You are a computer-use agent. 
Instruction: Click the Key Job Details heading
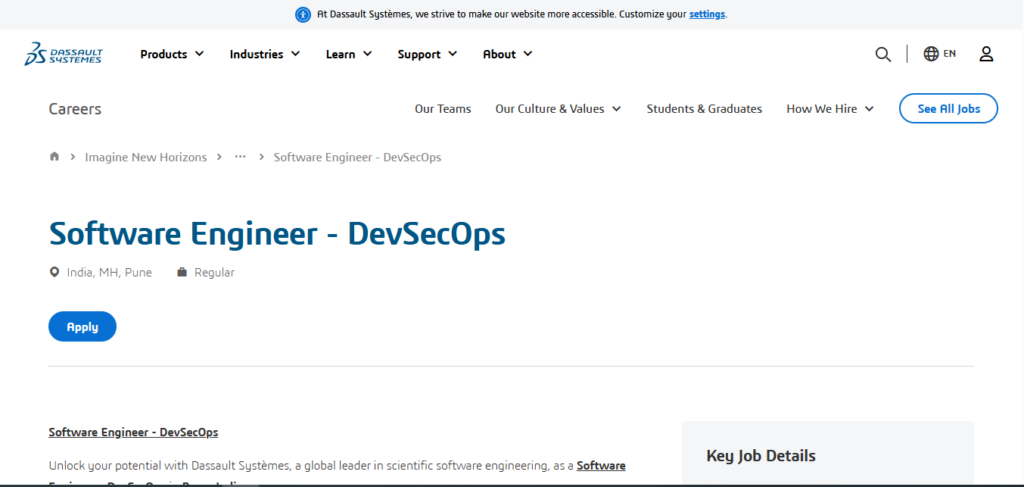coord(761,456)
